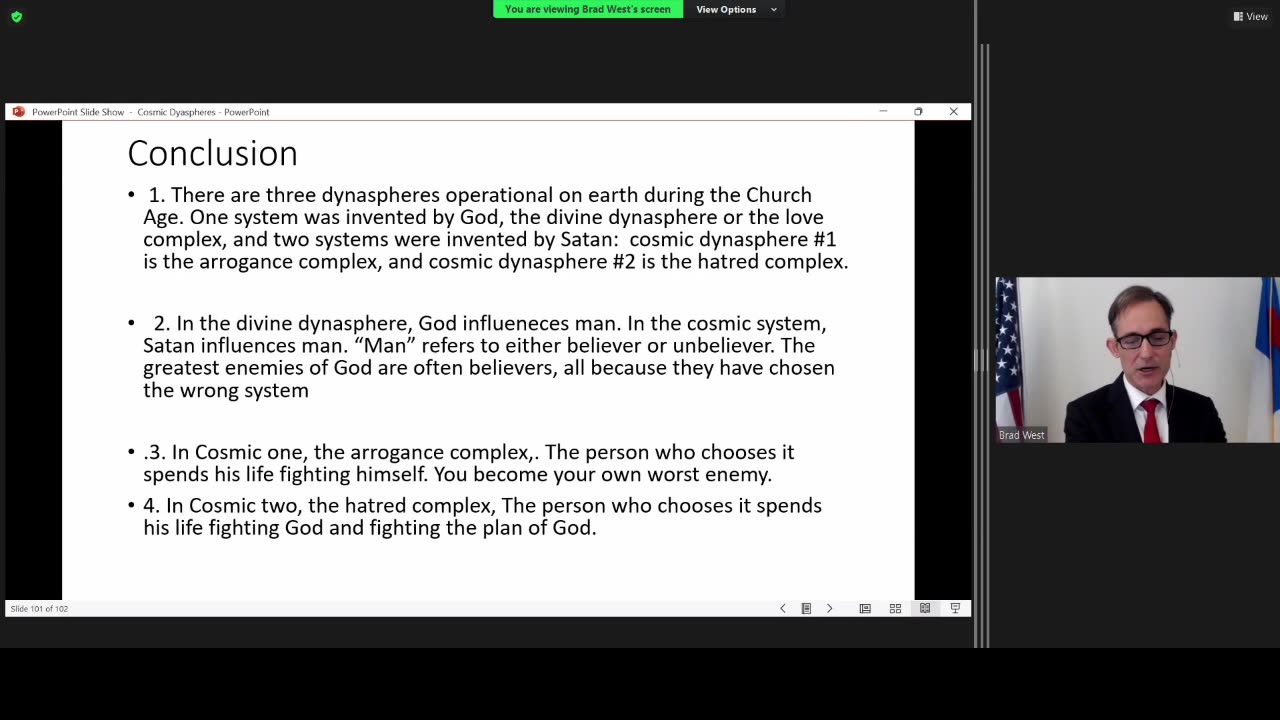Click the paragraph starting '4. In Cosmic two'
This screenshot has width=1280, height=720.
482,516
